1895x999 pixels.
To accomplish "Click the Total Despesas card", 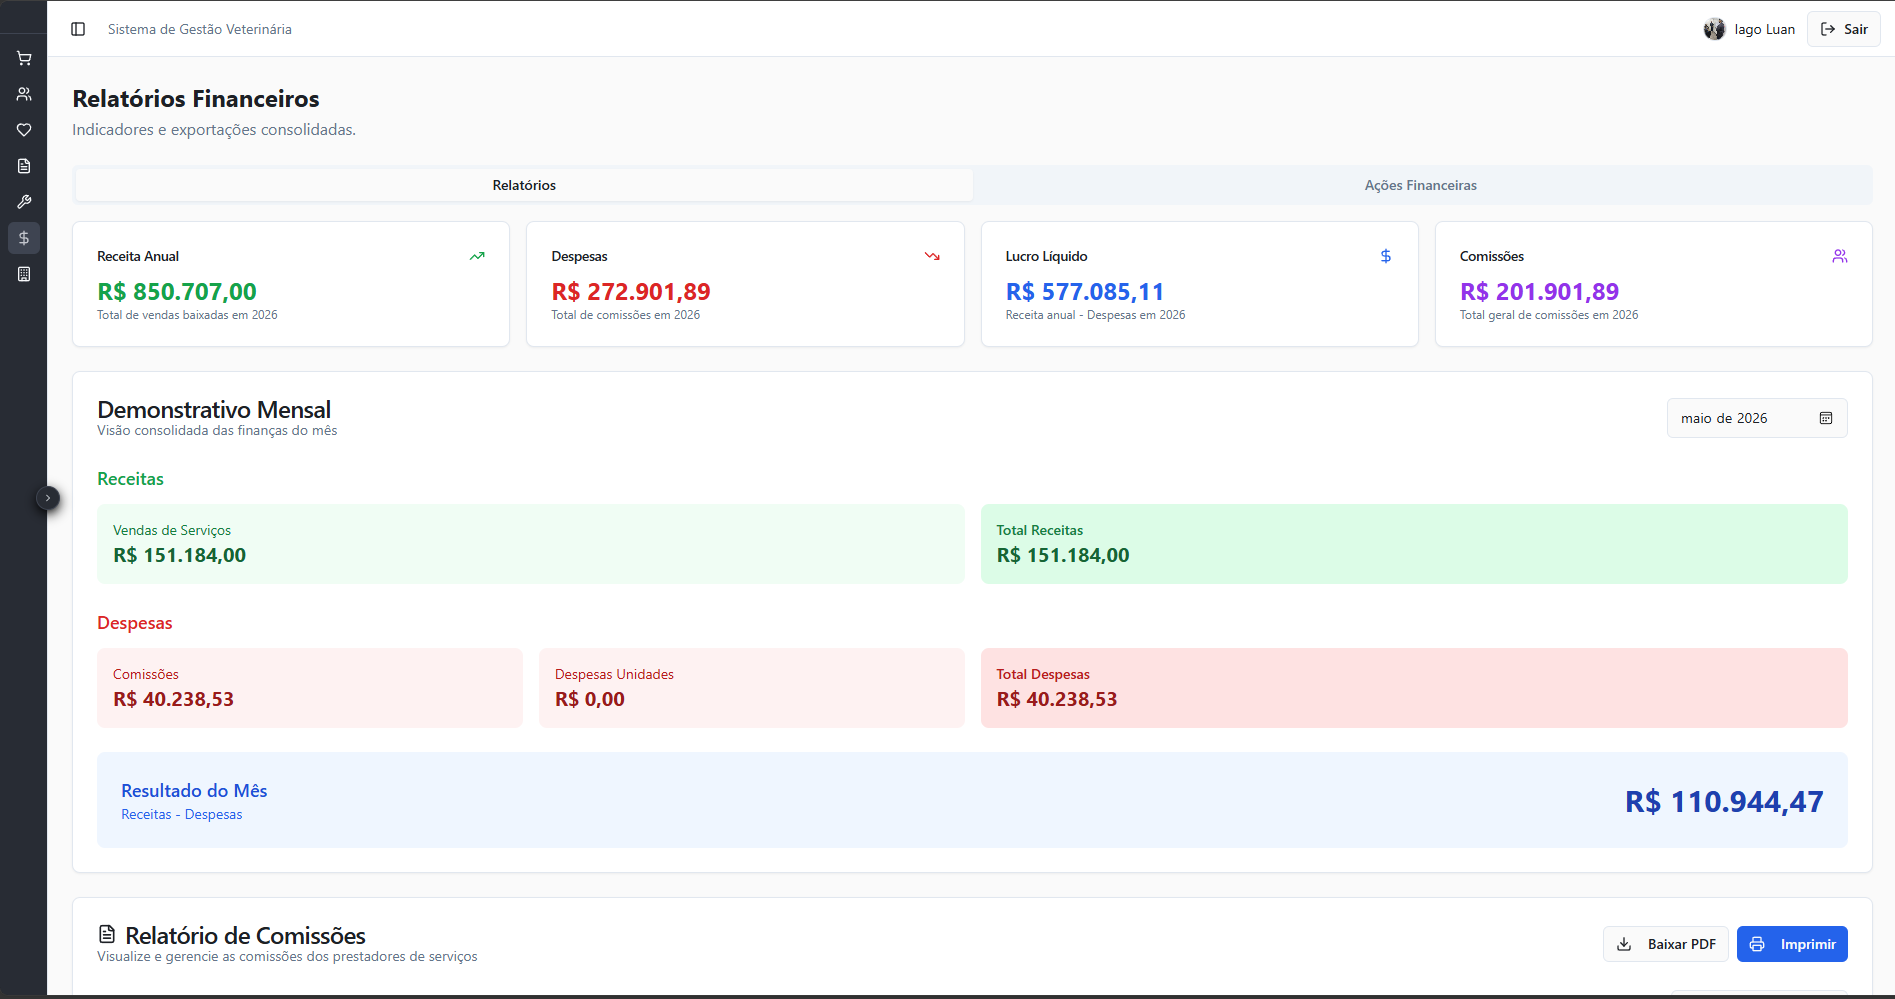I will click(1414, 688).
